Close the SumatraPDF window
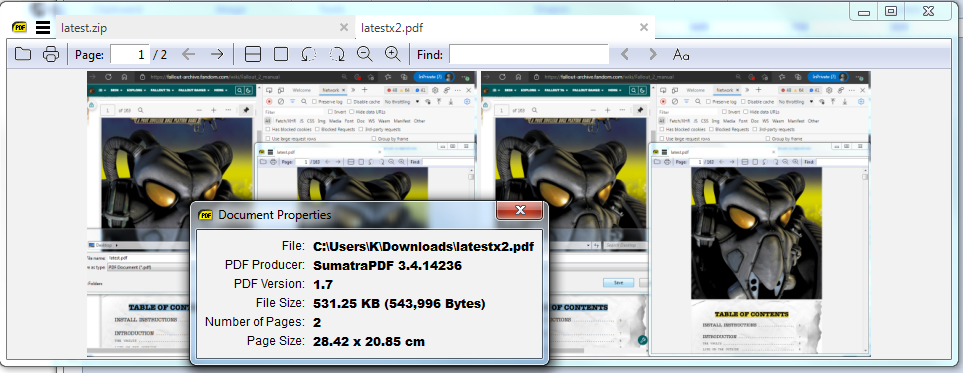 [929, 11]
